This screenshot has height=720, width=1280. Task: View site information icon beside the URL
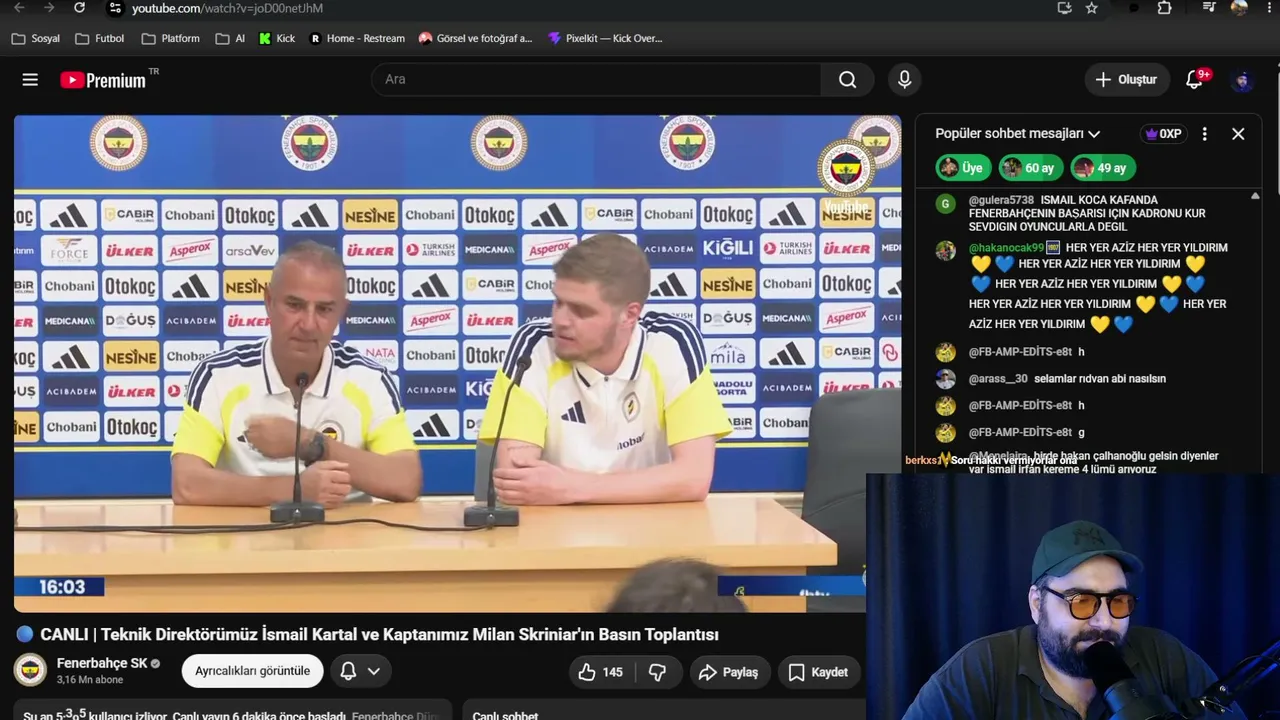click(115, 8)
